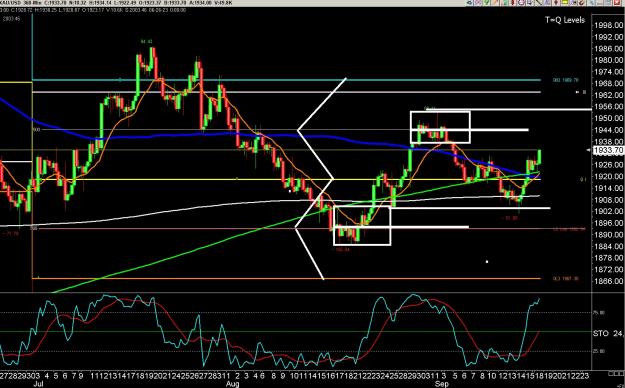
Task: Select the black diagonal trendline tool icon
Action: pos(539,2)
